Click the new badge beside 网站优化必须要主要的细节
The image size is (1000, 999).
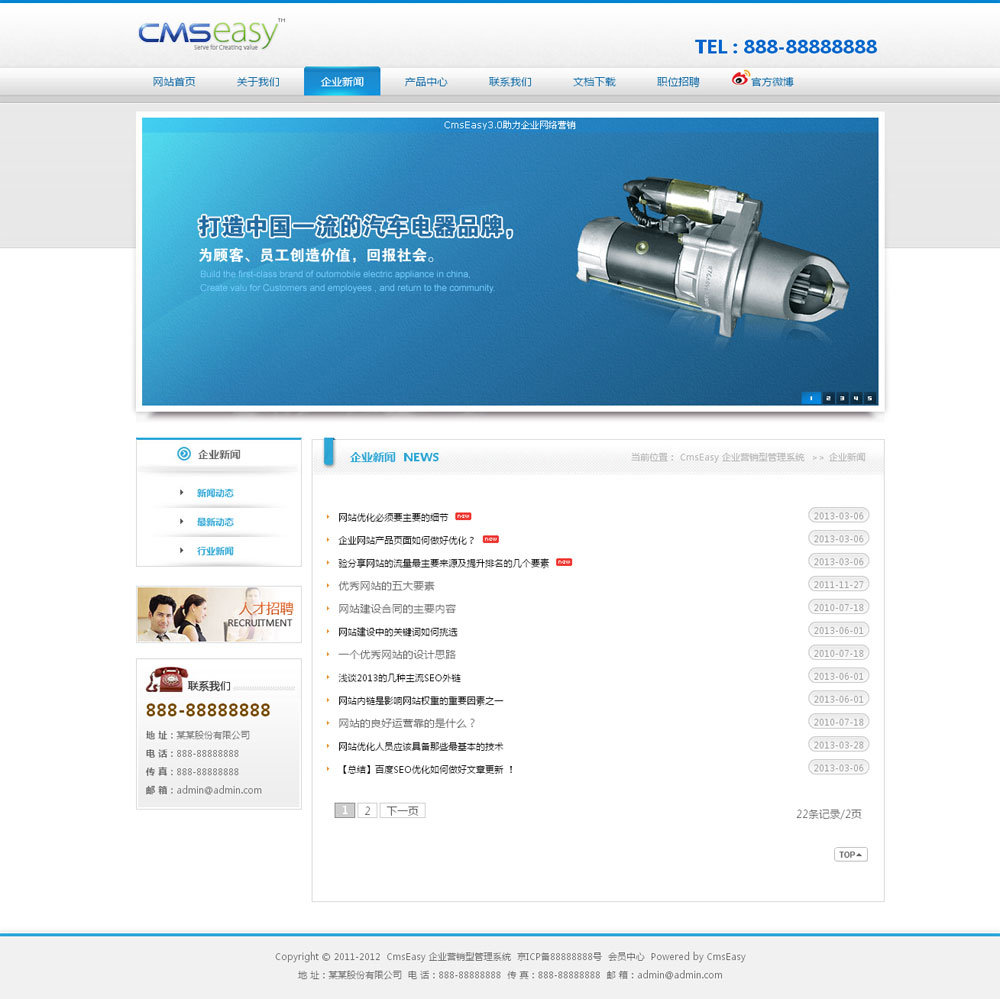(x=463, y=516)
